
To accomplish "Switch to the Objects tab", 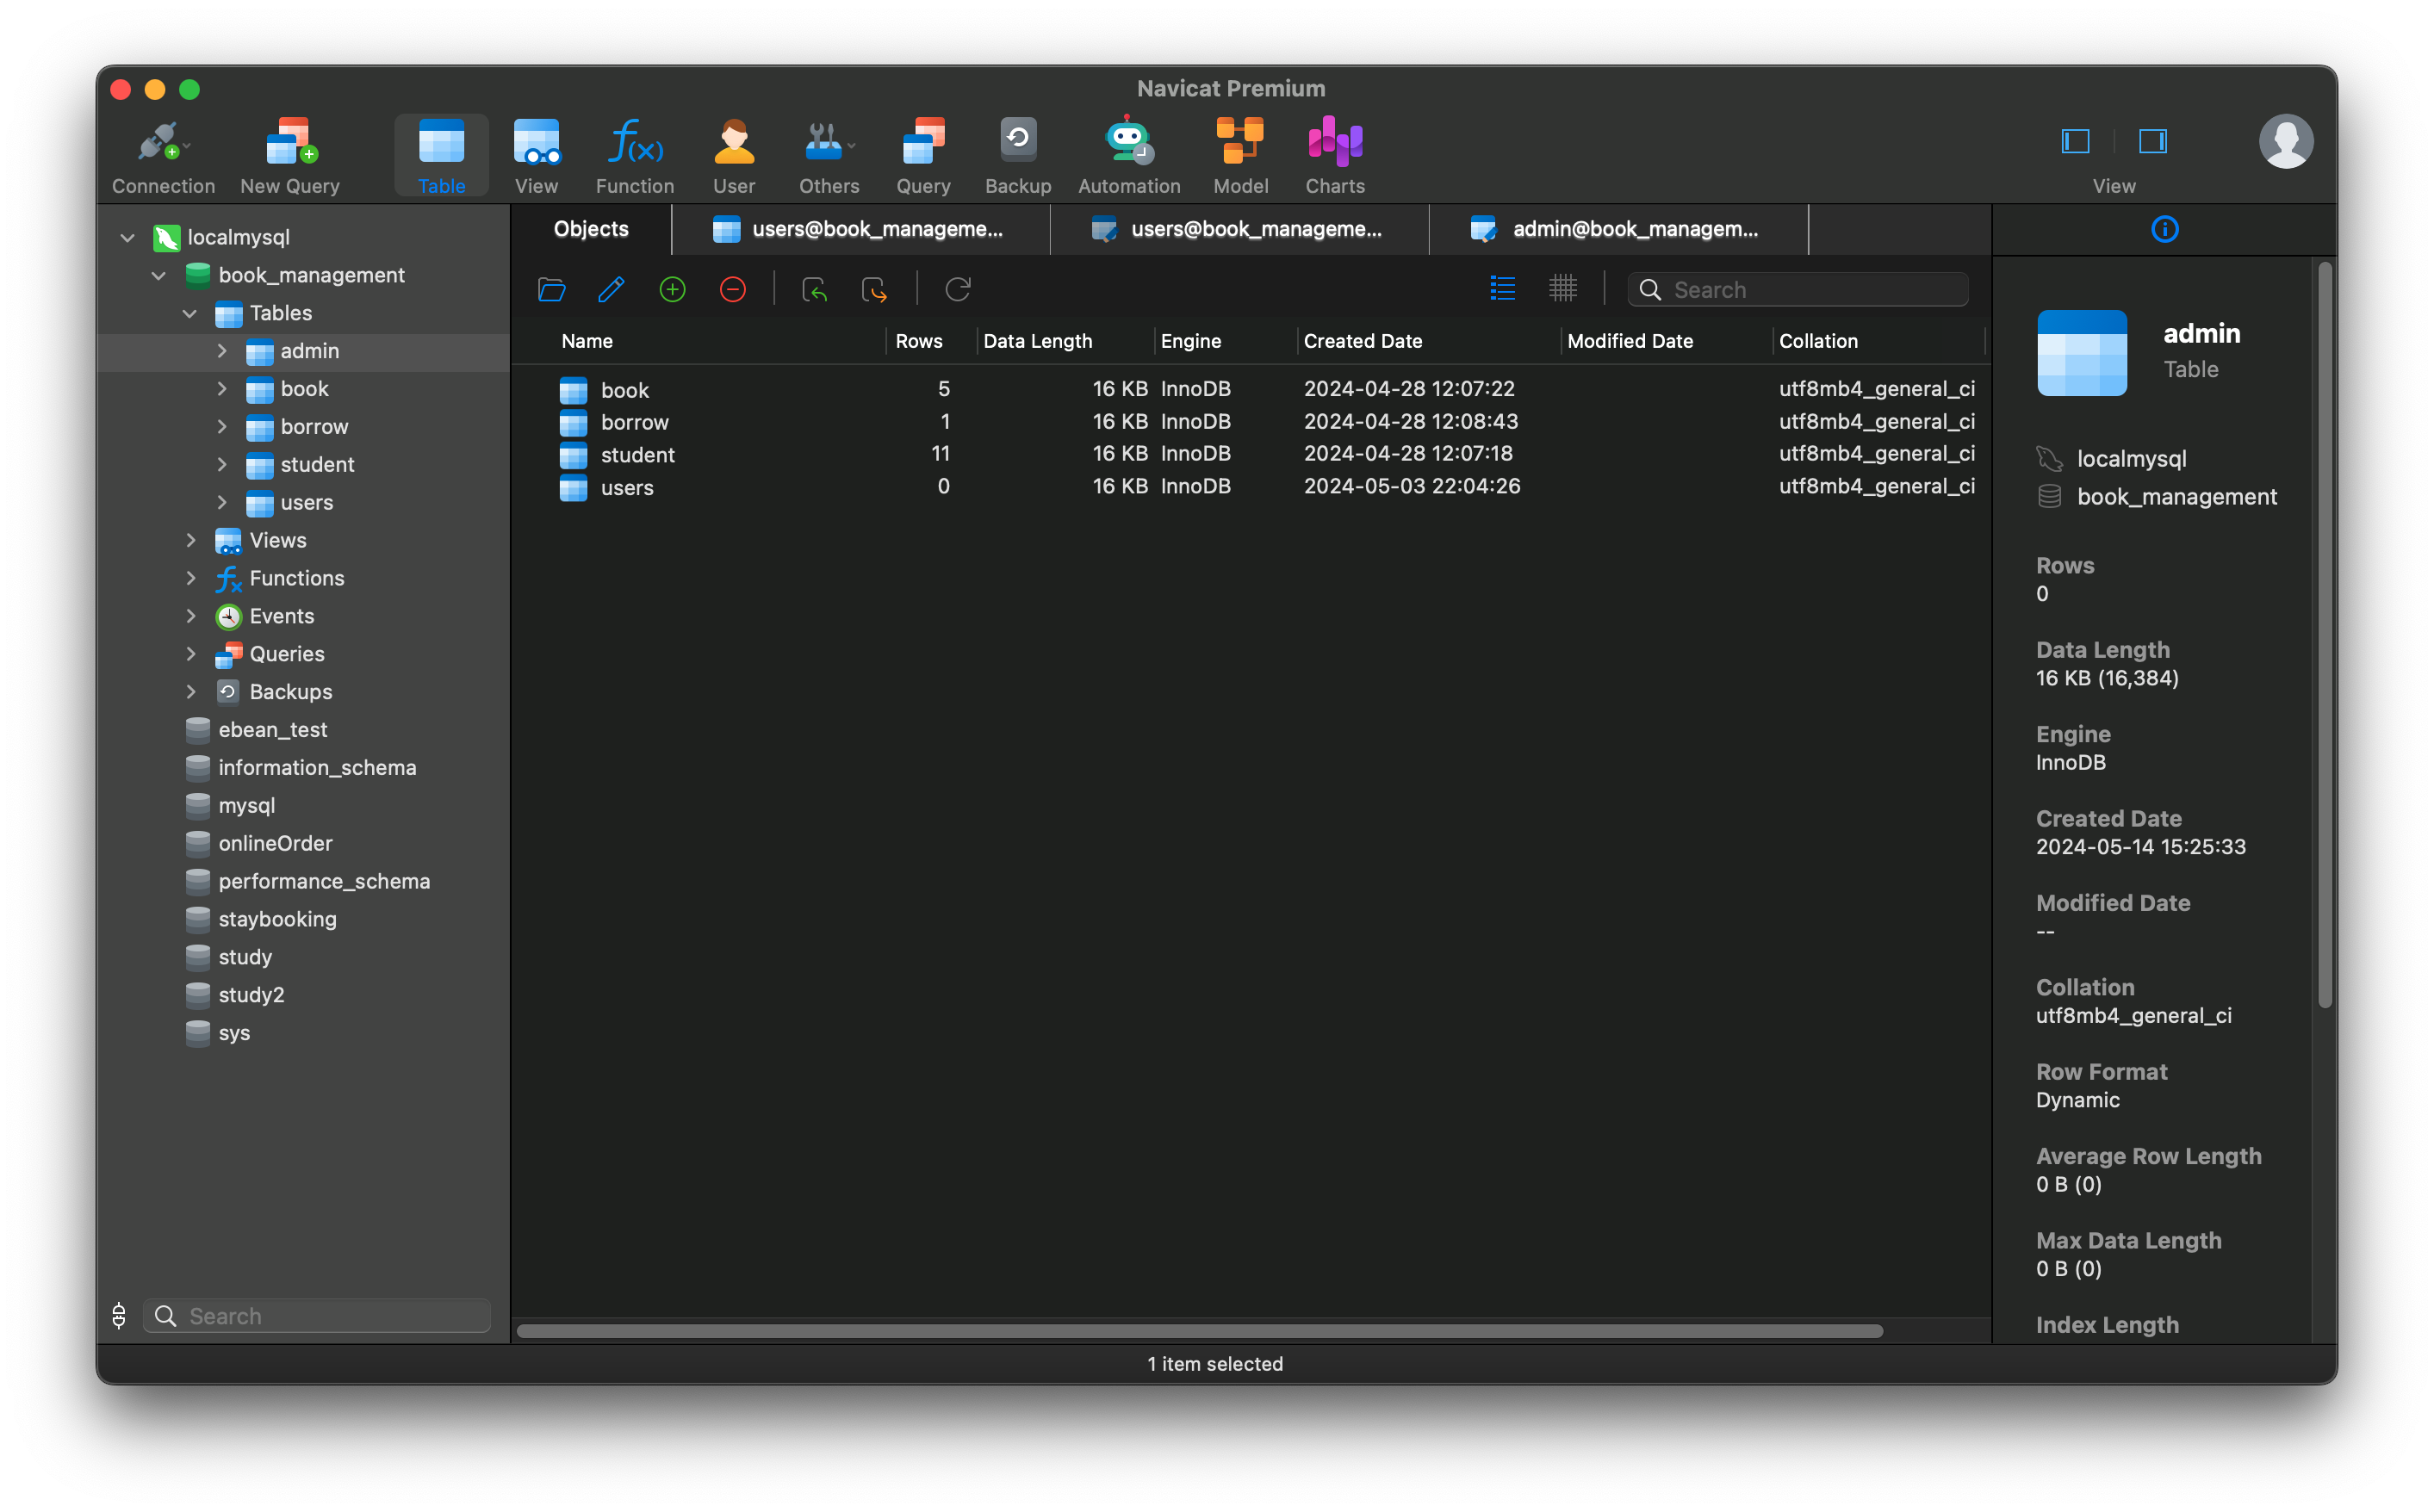I will pyautogui.click(x=590, y=229).
